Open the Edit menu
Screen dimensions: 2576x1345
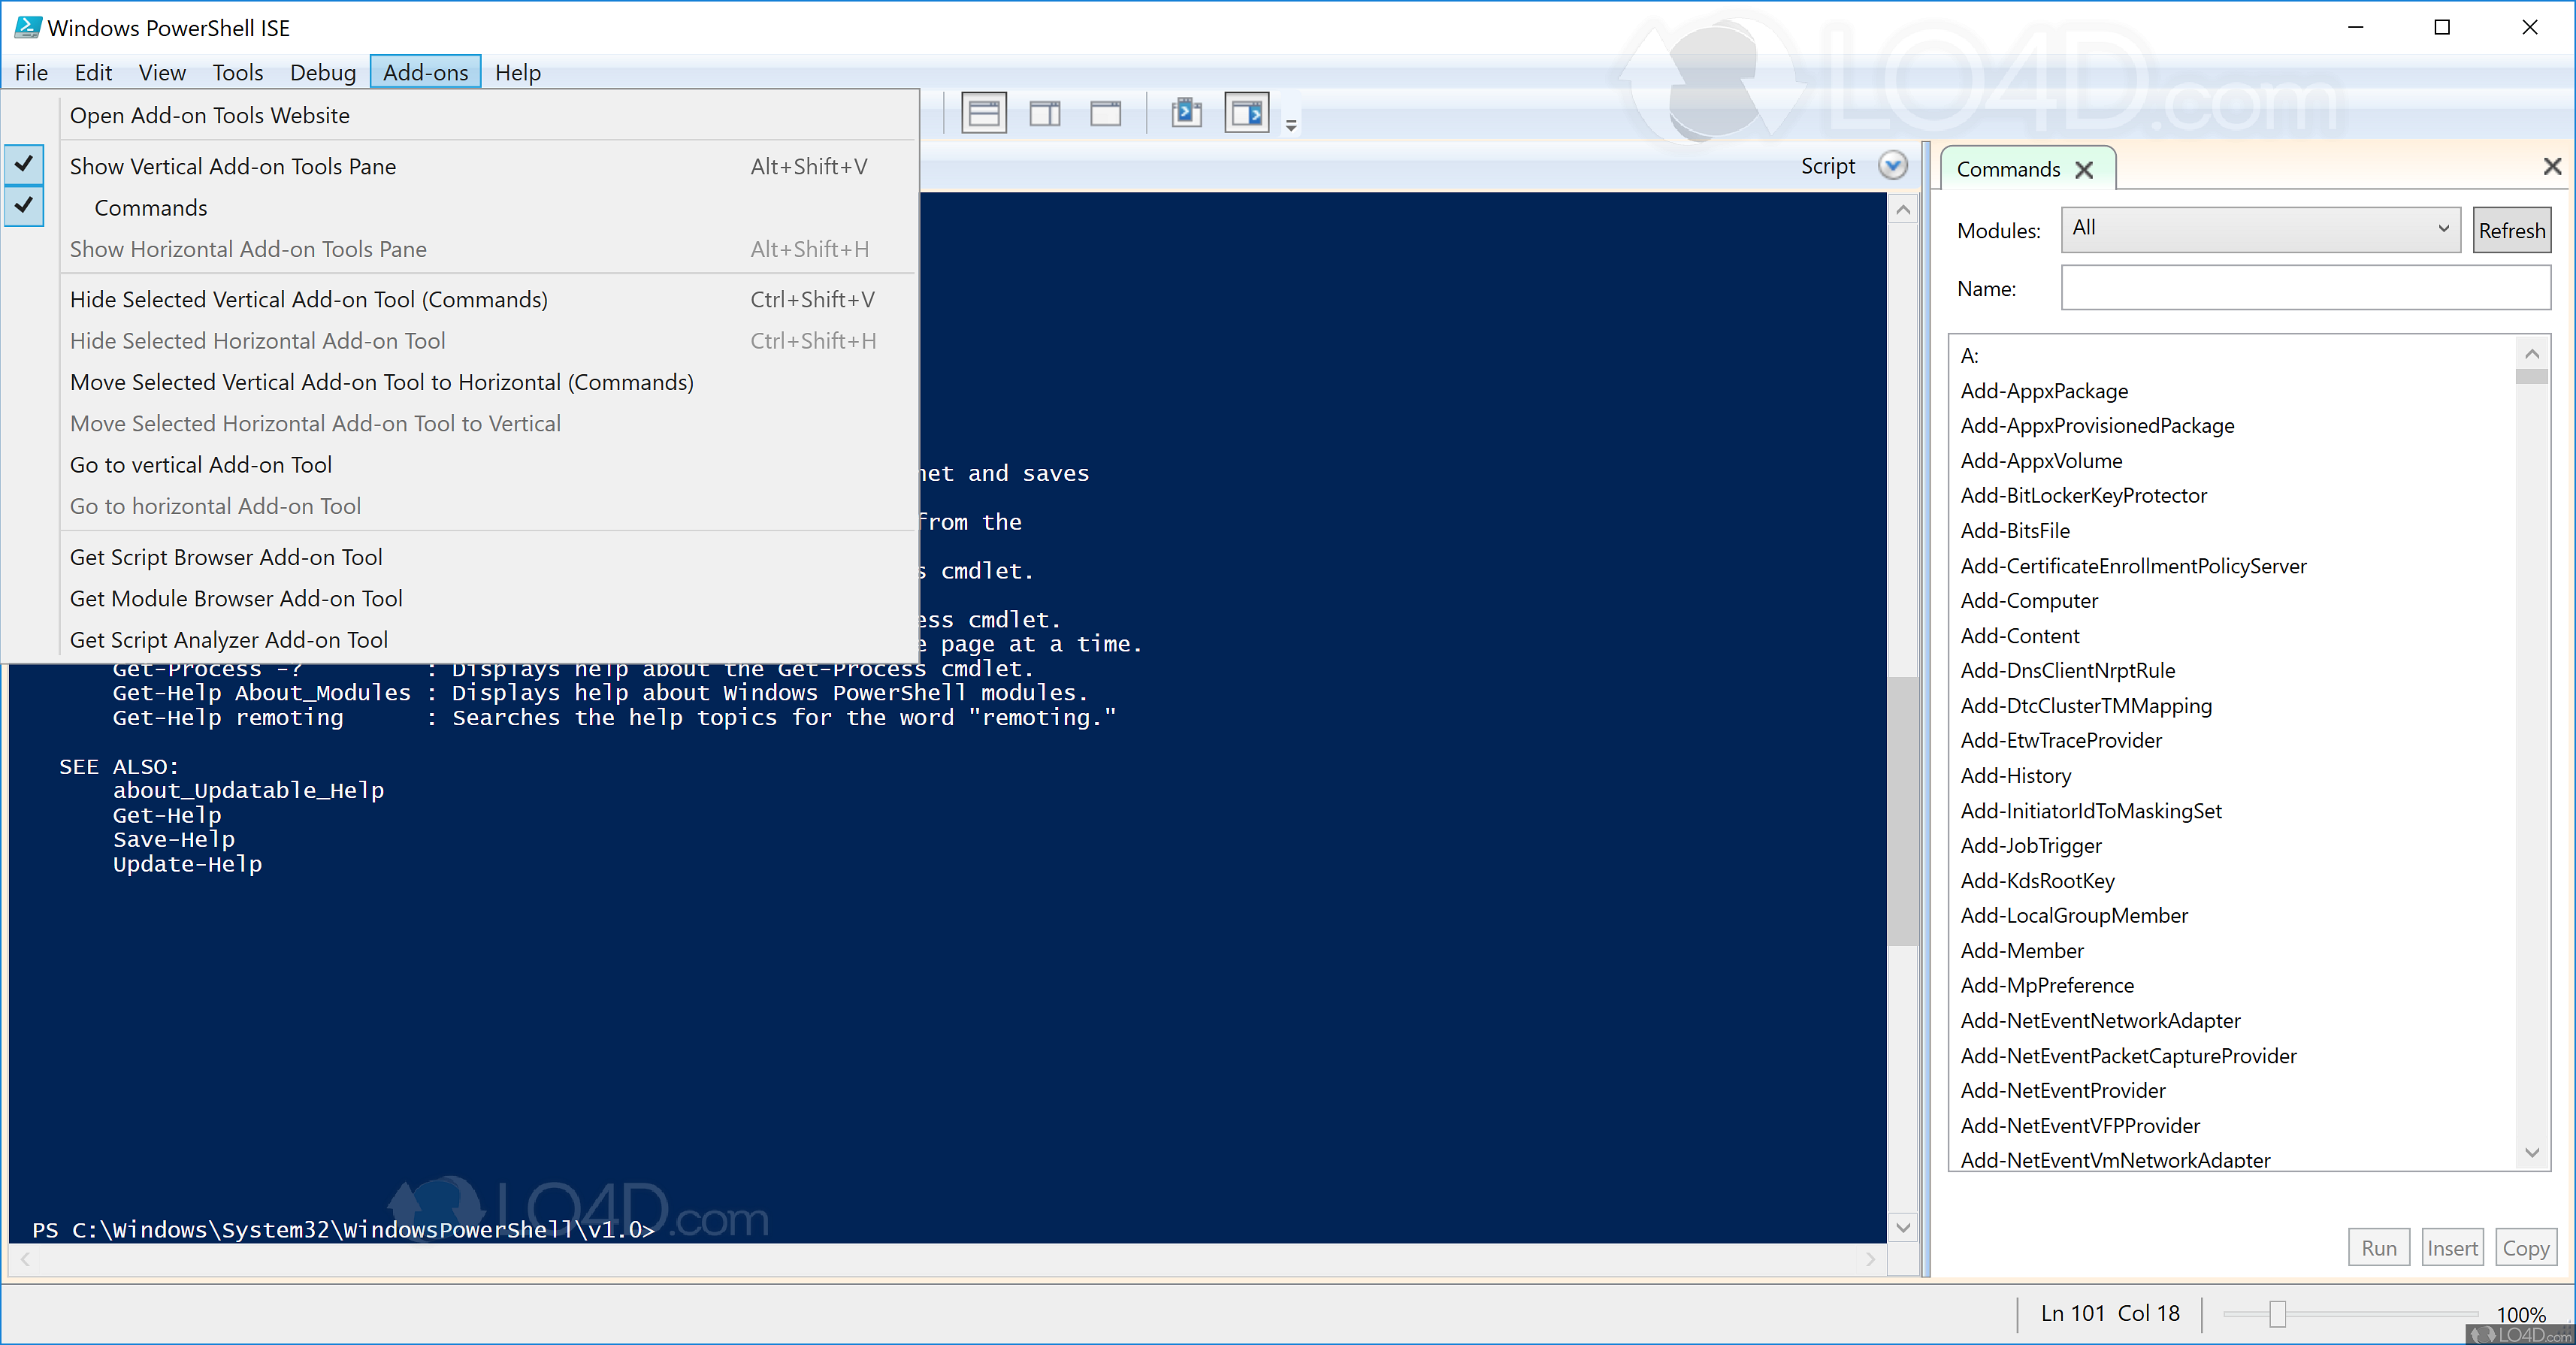pos(93,72)
